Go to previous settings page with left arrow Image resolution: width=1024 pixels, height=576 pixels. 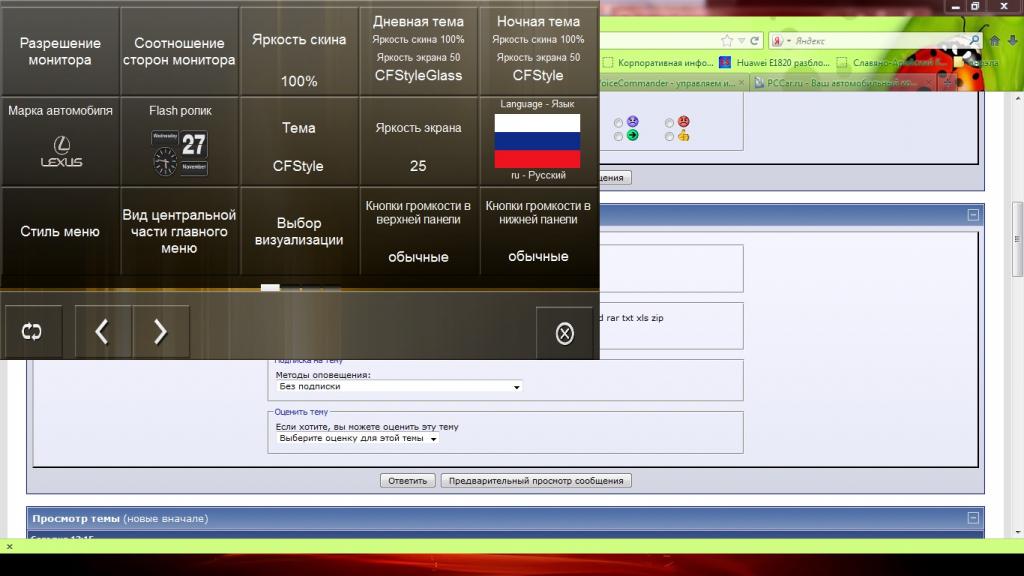tap(102, 332)
